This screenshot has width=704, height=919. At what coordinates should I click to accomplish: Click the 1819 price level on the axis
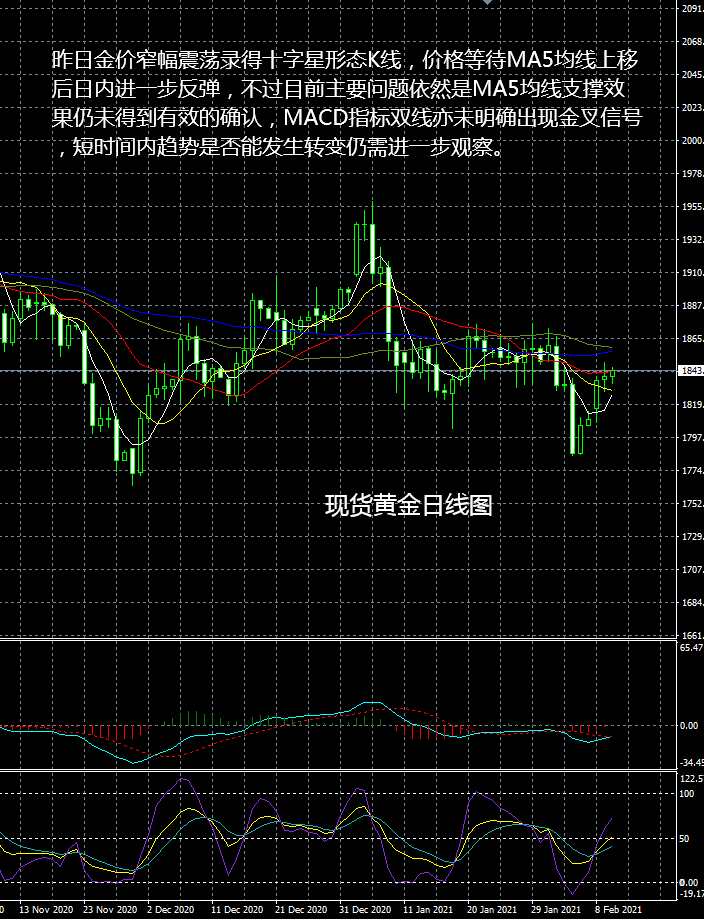[692, 405]
